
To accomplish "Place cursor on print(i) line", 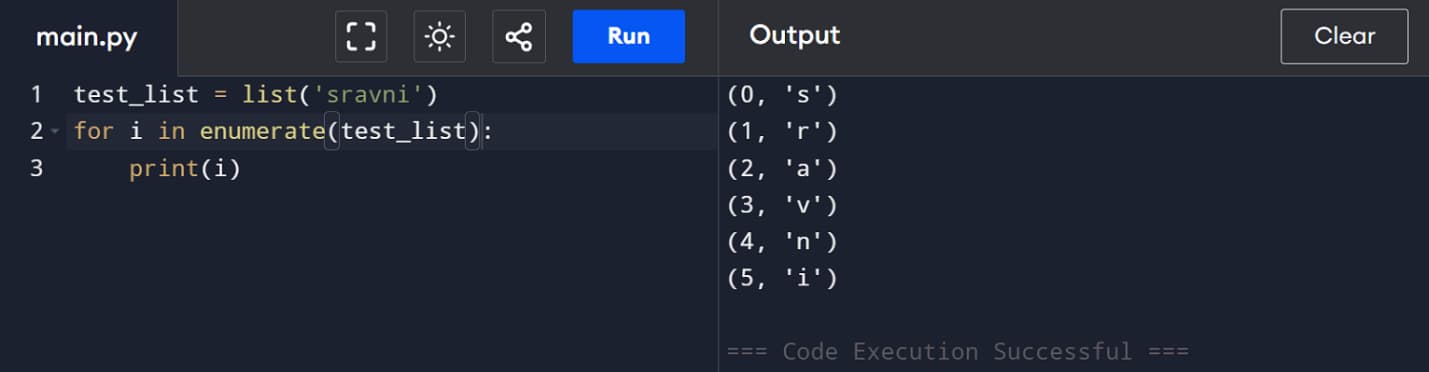I will pyautogui.click(x=392, y=168).
